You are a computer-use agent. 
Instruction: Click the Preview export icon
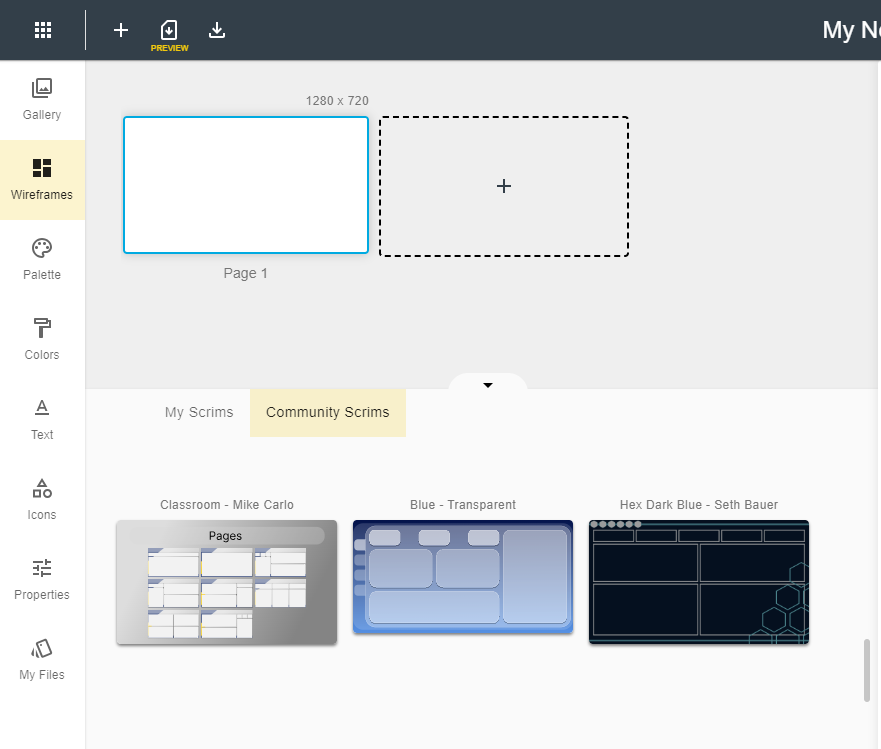(x=169, y=31)
